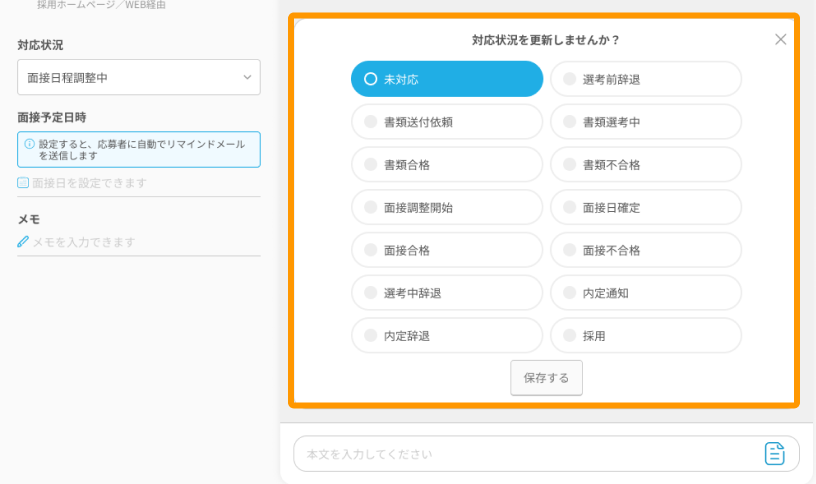This screenshot has width=816, height=484.
Task: Click the memo pencil icon
Action: (x=23, y=241)
